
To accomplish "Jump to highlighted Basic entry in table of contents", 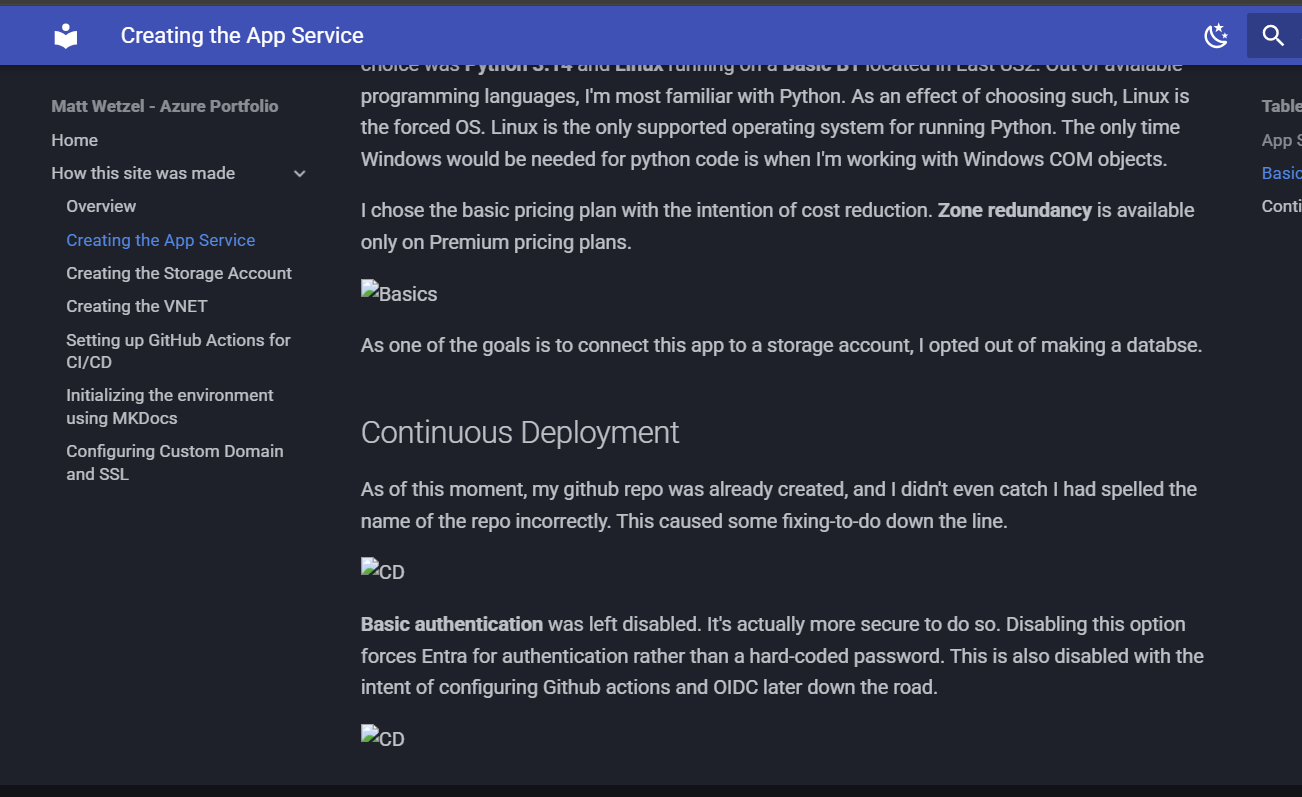I will coord(1281,173).
